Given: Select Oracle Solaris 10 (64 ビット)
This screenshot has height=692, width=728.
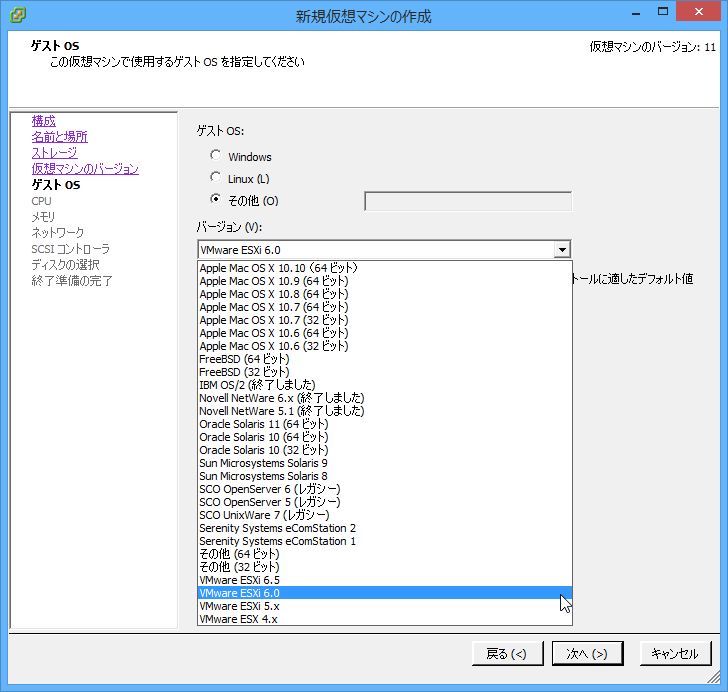Looking at the screenshot, I should tap(384, 437).
